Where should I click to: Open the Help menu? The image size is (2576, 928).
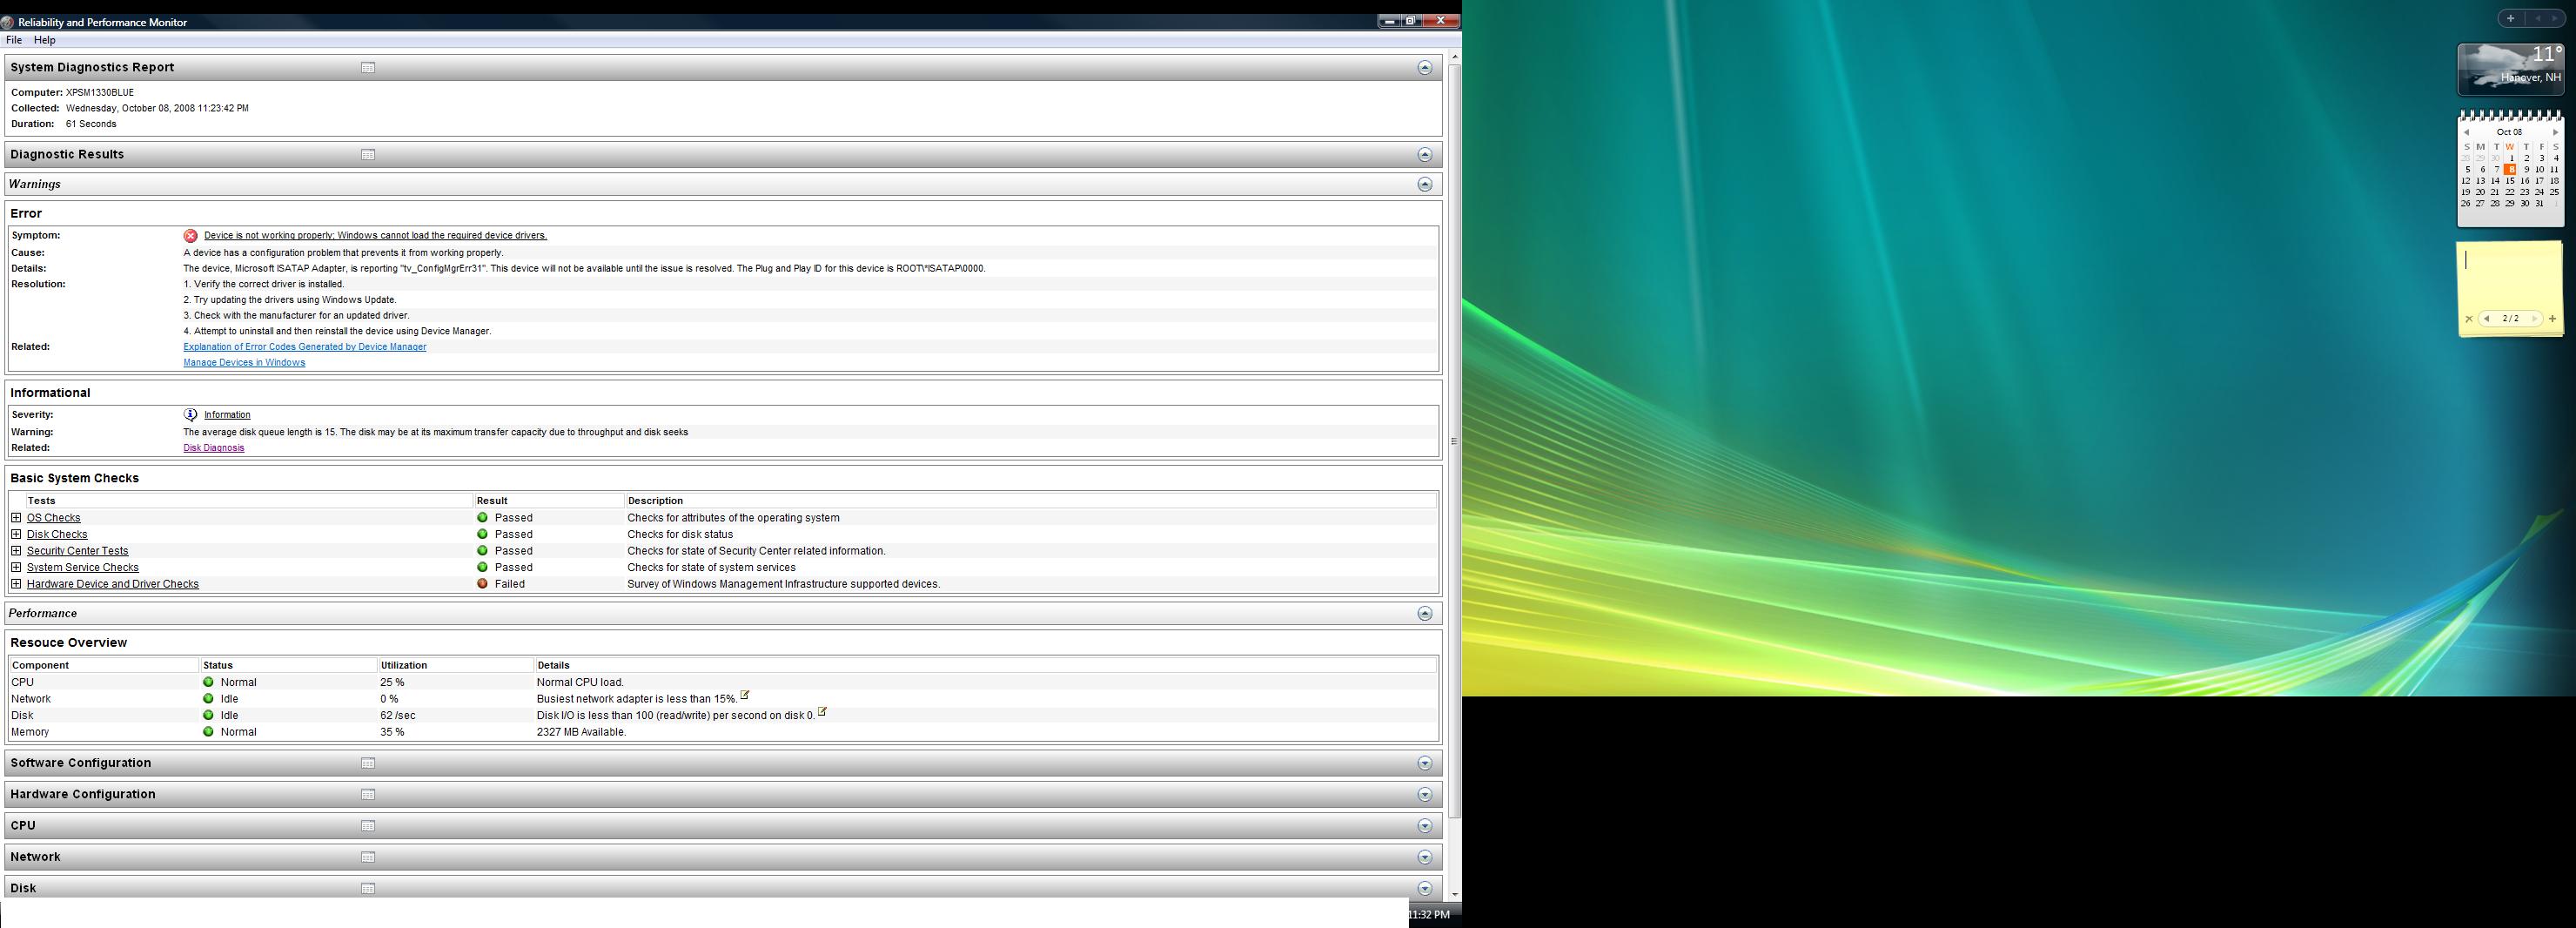click(45, 40)
